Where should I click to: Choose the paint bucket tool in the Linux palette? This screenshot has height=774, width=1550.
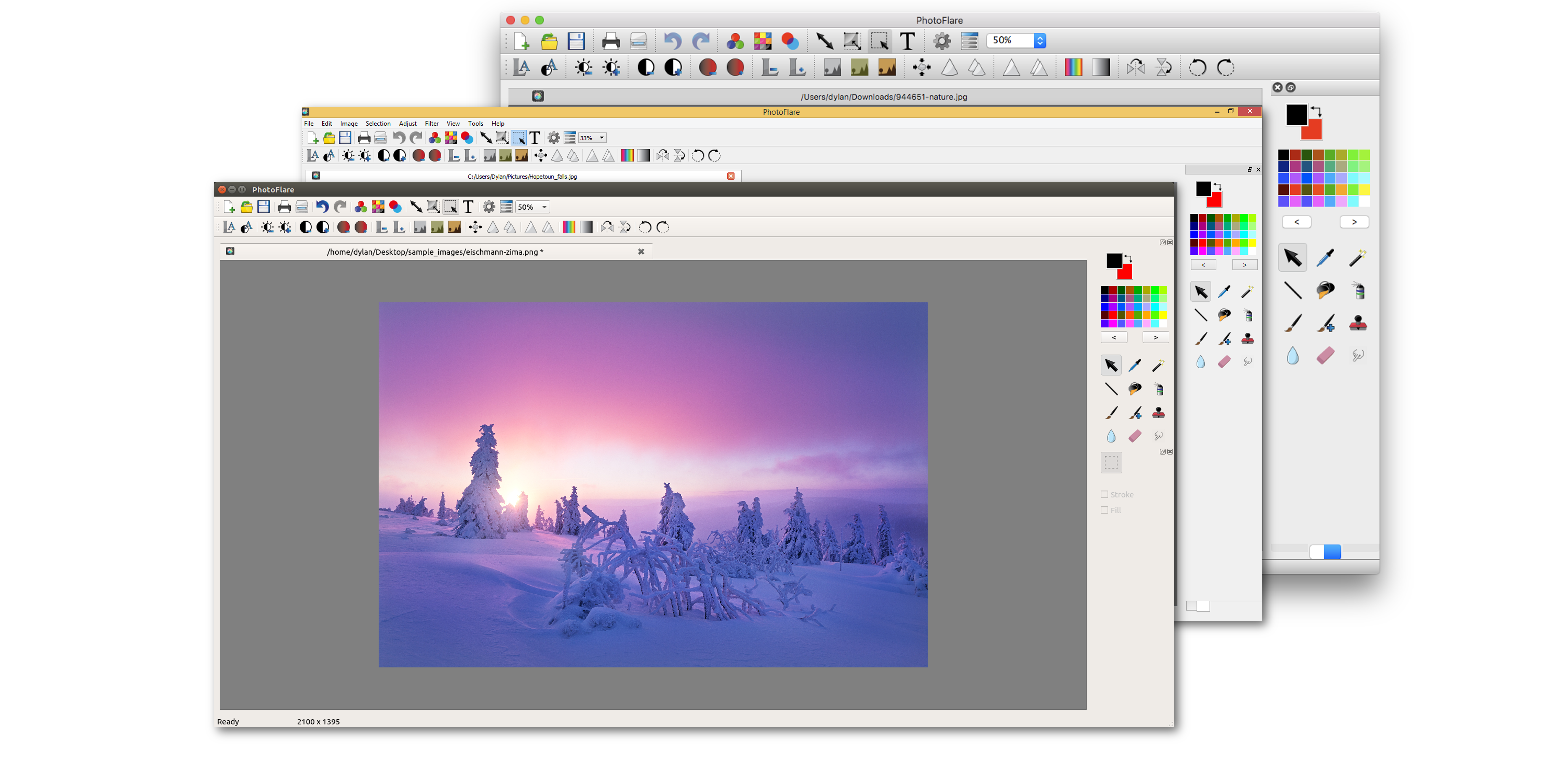(x=1135, y=389)
